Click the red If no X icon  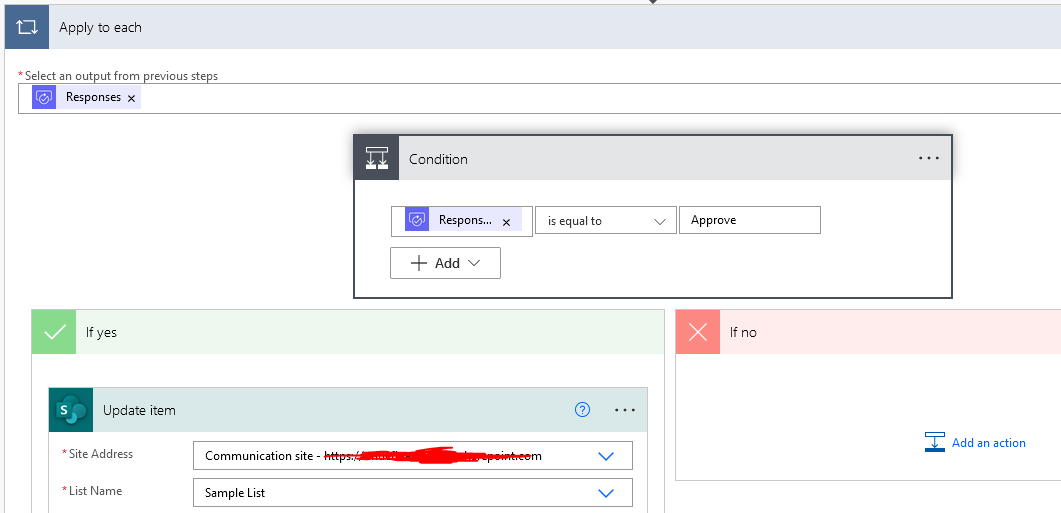pos(698,332)
